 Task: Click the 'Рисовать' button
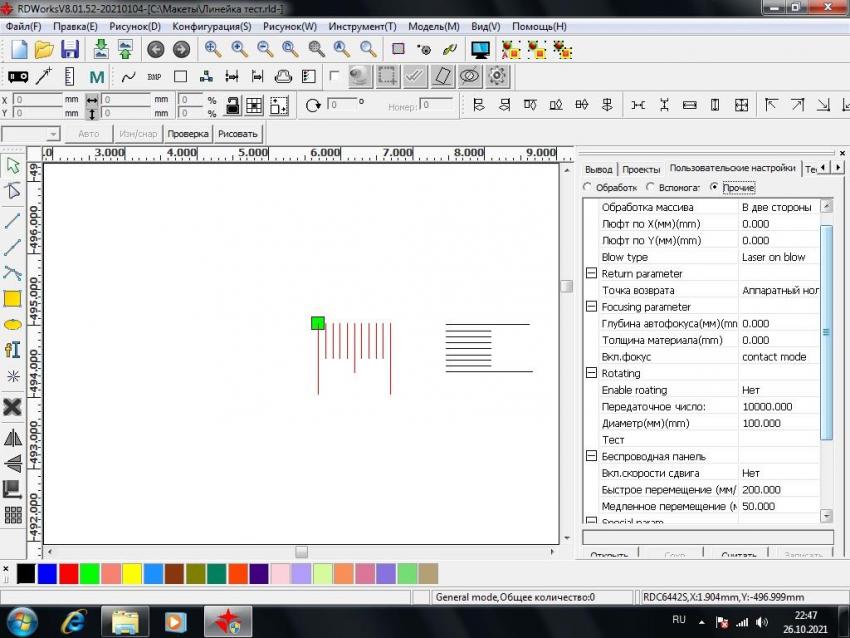(x=237, y=134)
